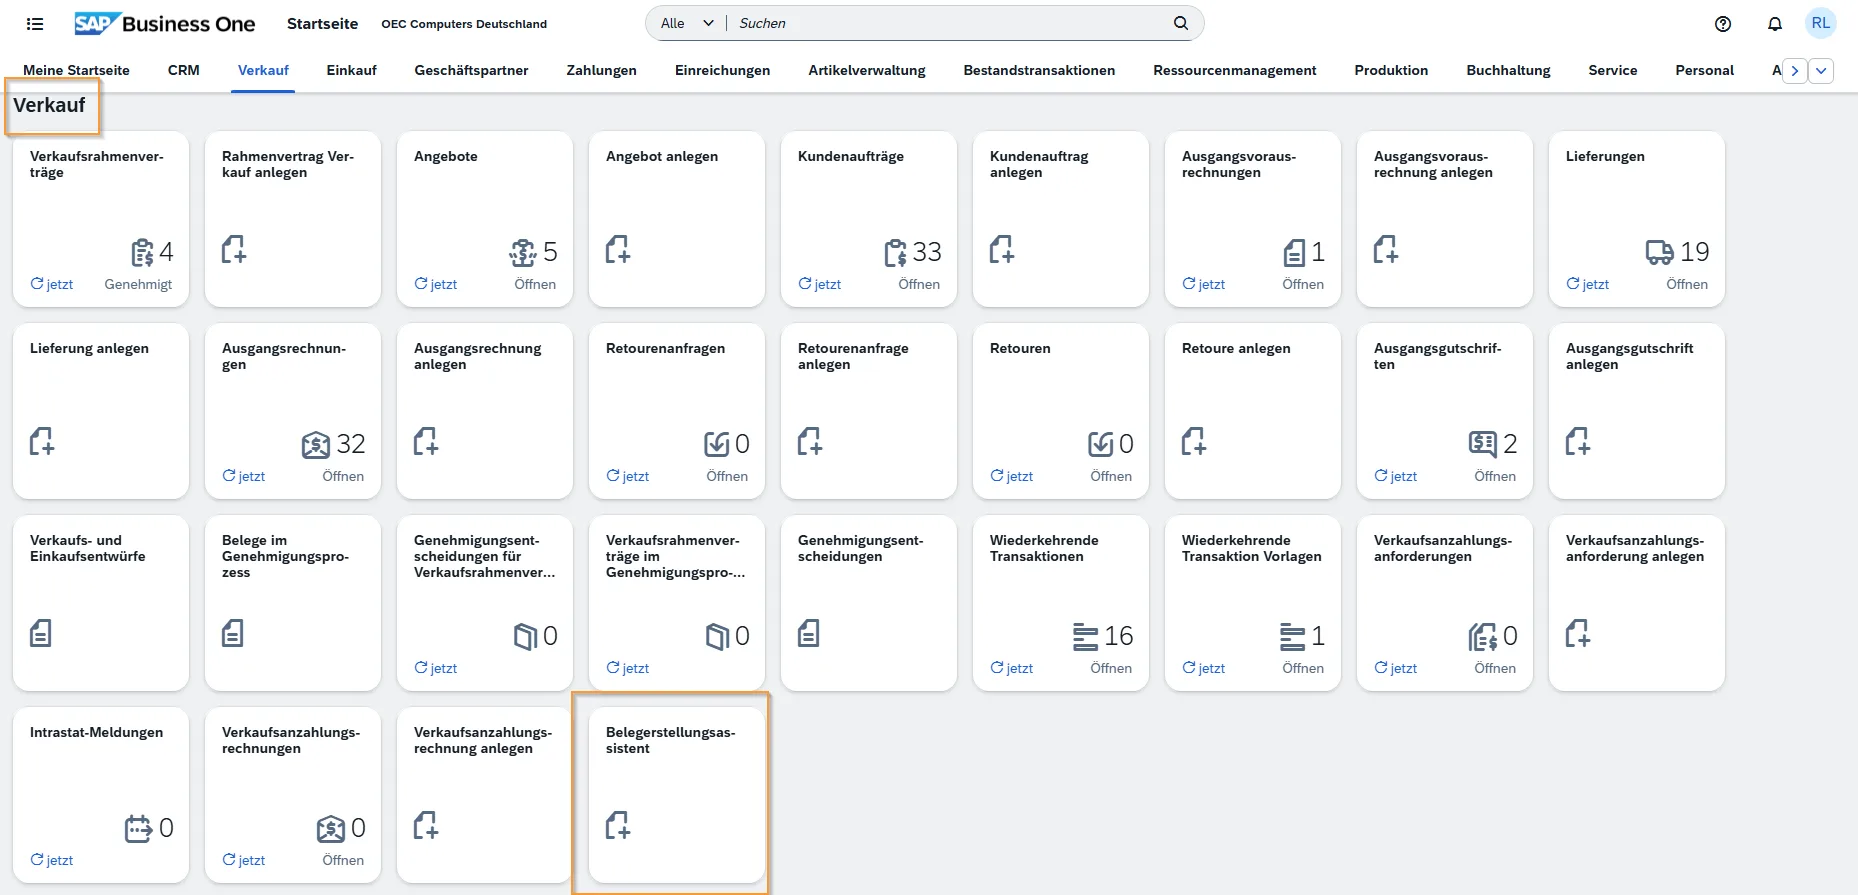Open the hamburger navigation menu icon

point(35,24)
